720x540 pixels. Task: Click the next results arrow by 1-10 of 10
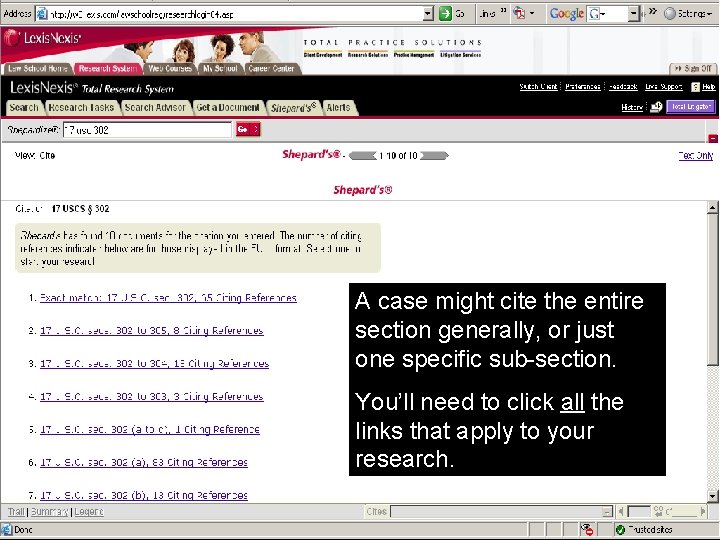click(434, 156)
